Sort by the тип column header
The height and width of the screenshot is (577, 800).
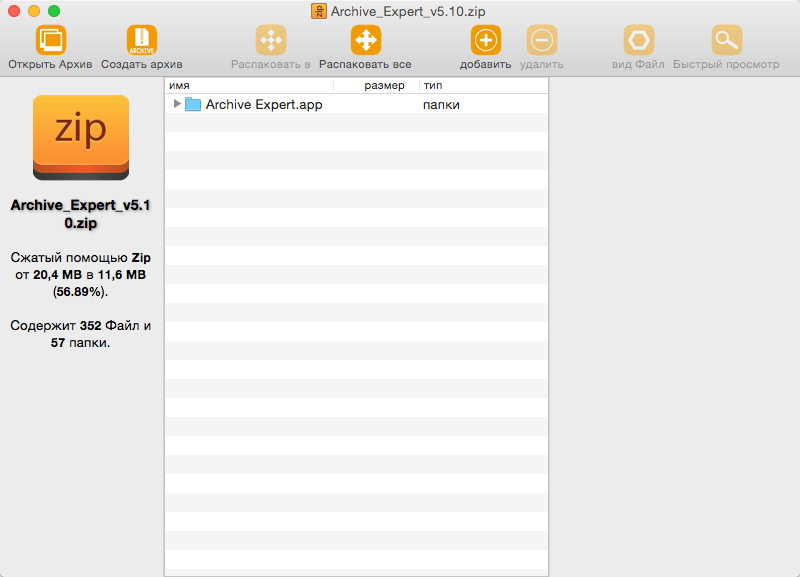[484, 85]
